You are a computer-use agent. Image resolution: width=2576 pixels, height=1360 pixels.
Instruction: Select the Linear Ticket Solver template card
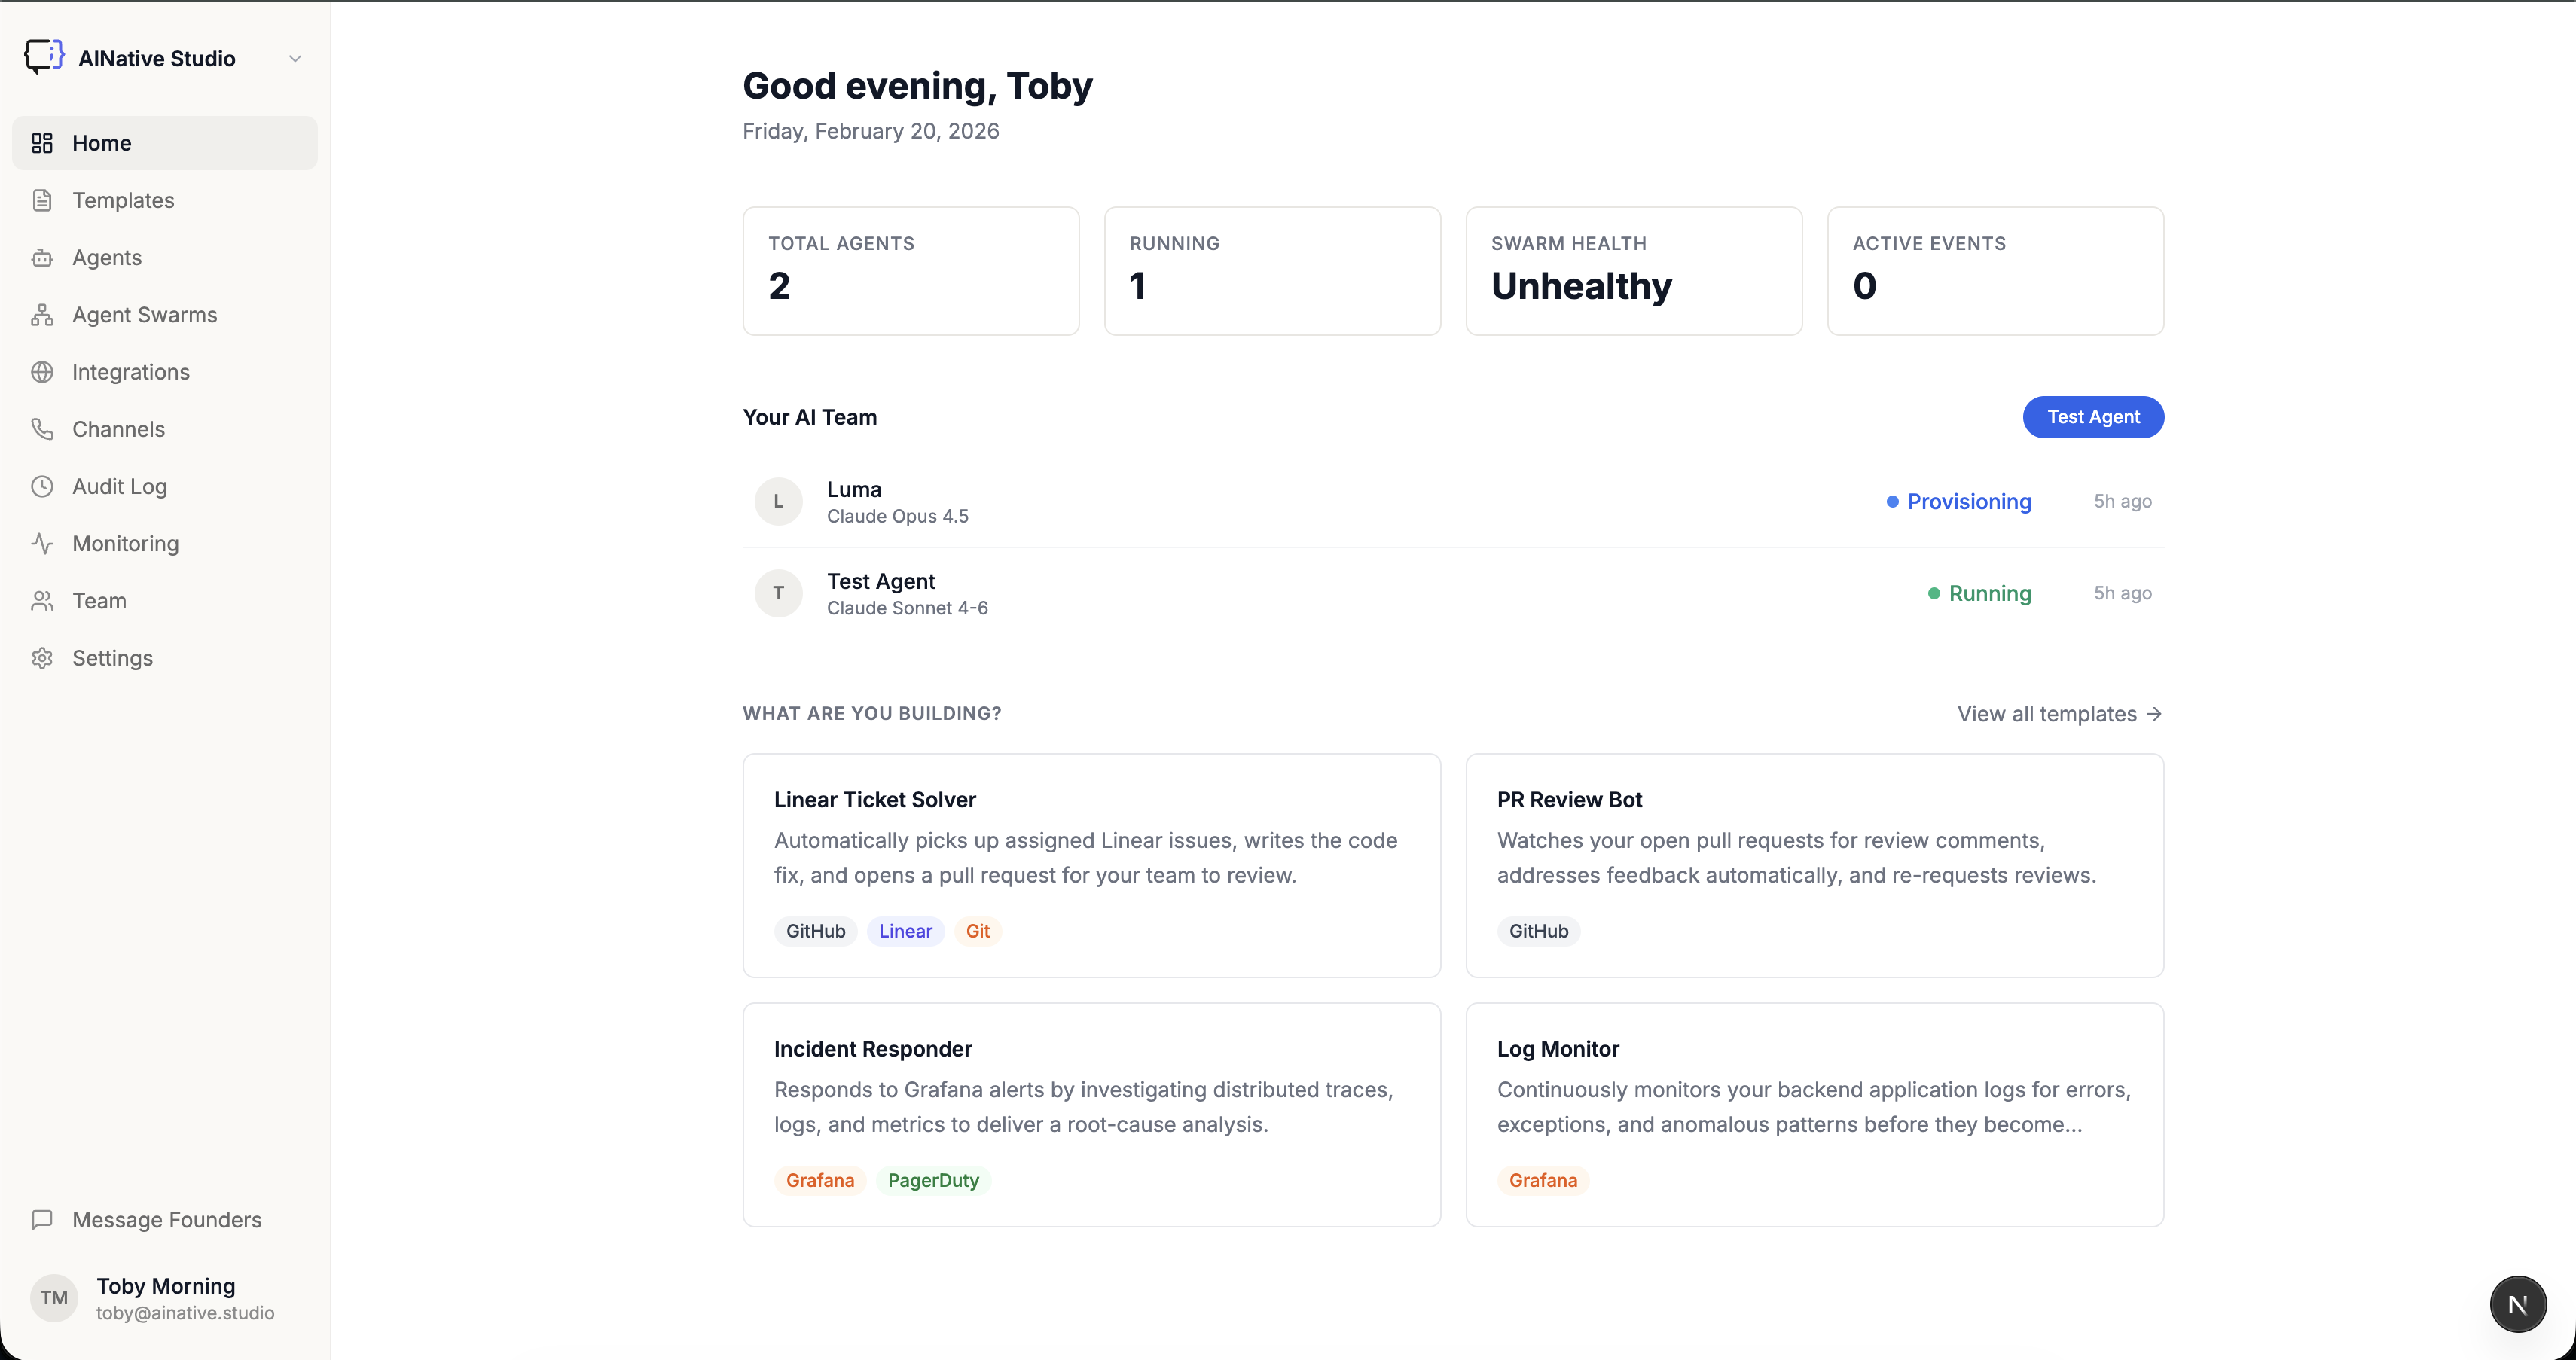[1091, 865]
